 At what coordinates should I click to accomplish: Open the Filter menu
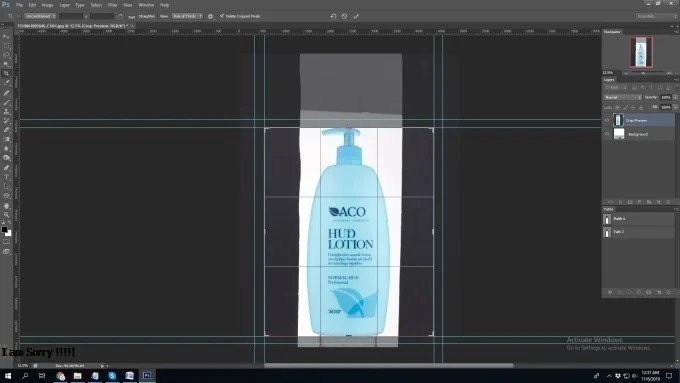(112, 5)
